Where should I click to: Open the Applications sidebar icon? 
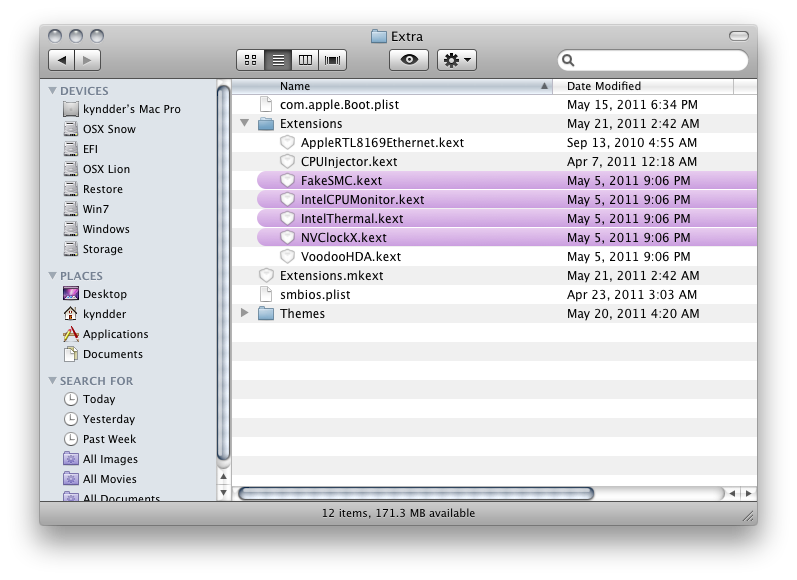coord(71,334)
